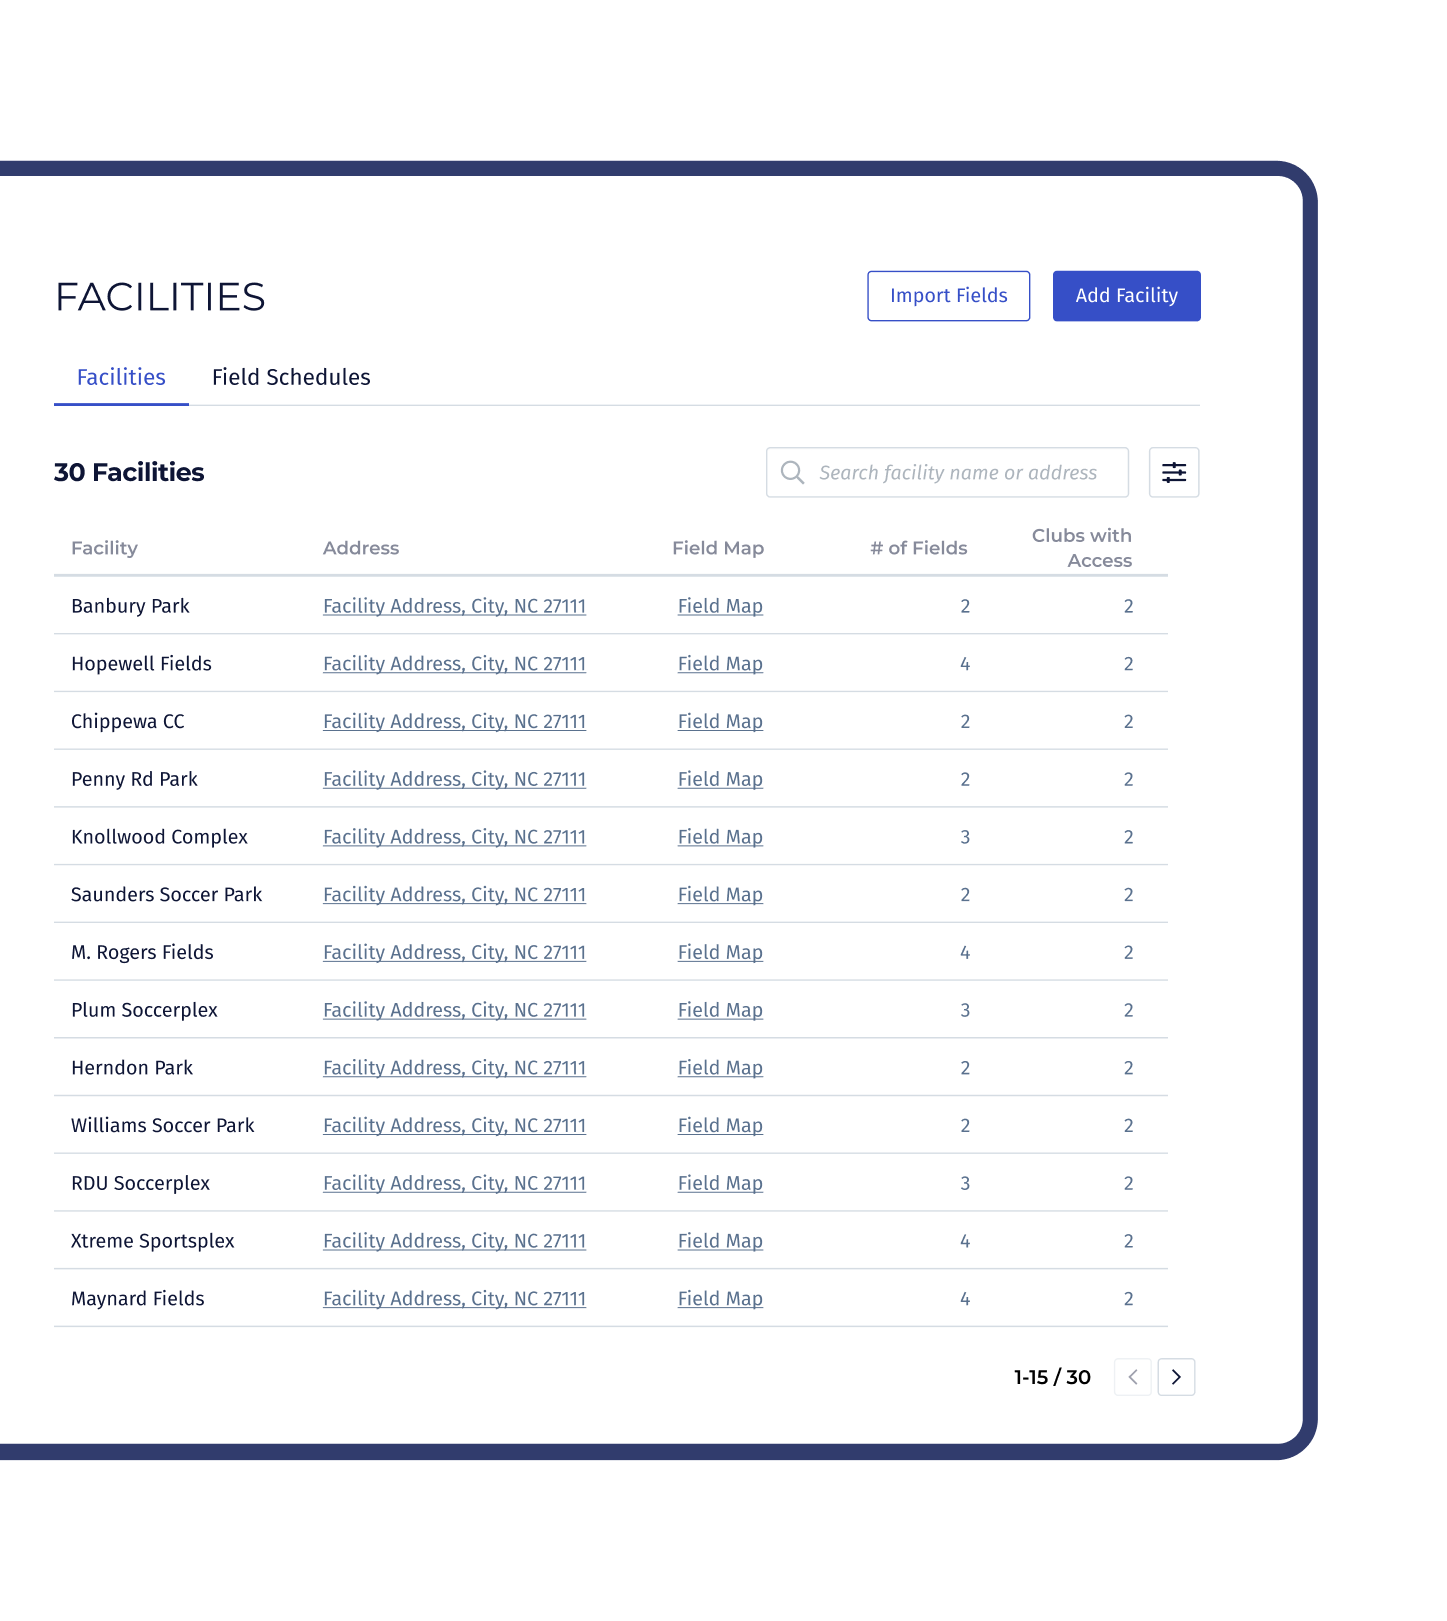Open Hopewell Fields address link
This screenshot has height=1621, width=1447.
454,664
